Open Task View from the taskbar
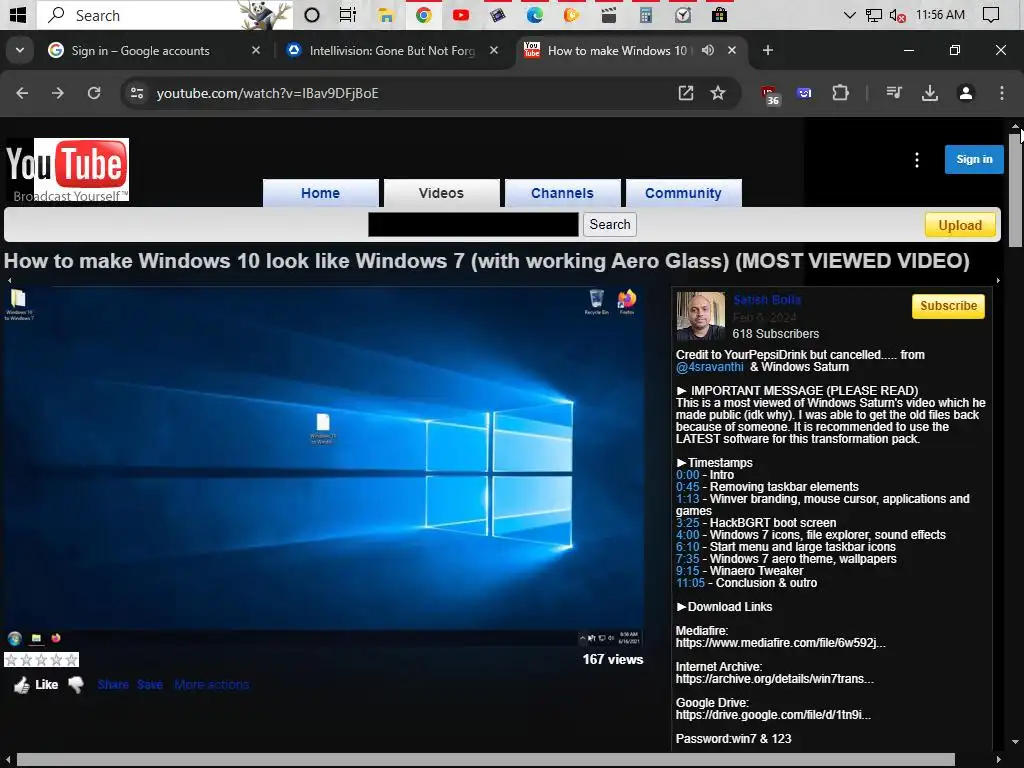1024x768 pixels. pyautogui.click(x=348, y=15)
